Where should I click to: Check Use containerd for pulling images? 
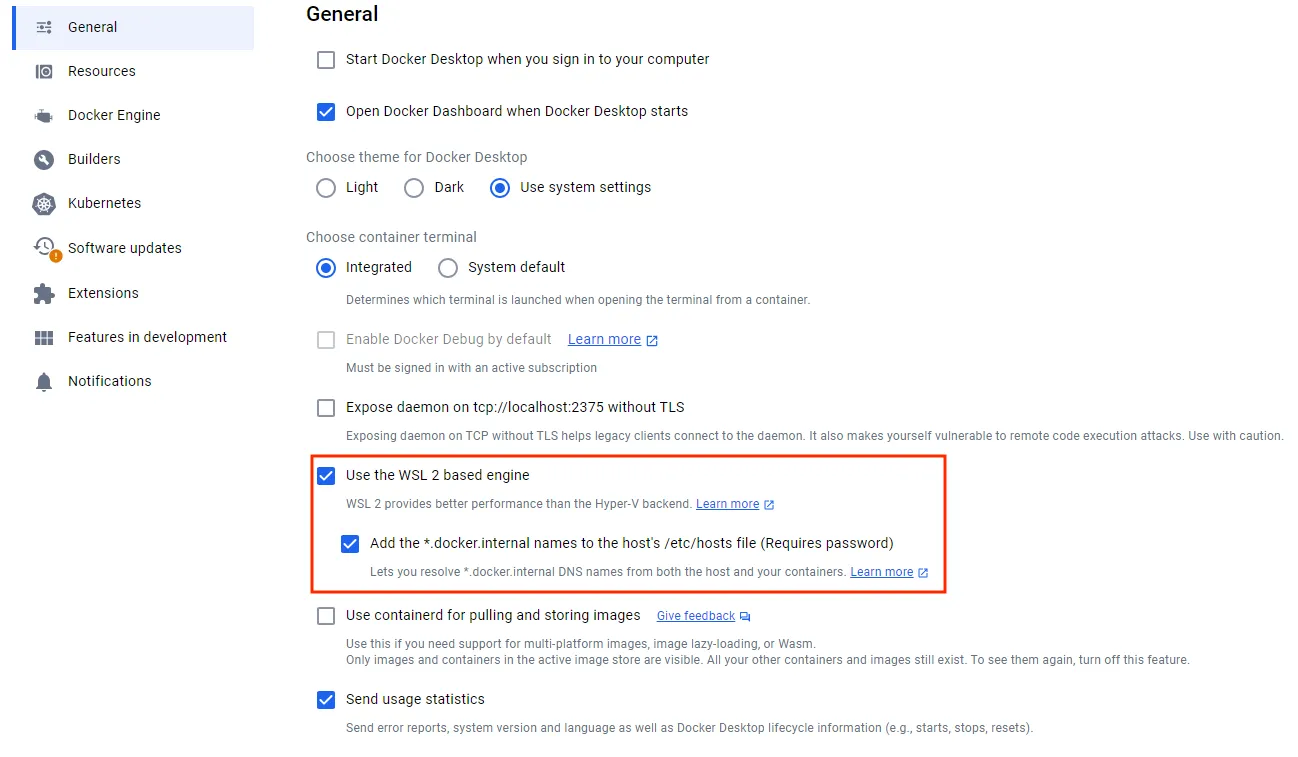326,616
